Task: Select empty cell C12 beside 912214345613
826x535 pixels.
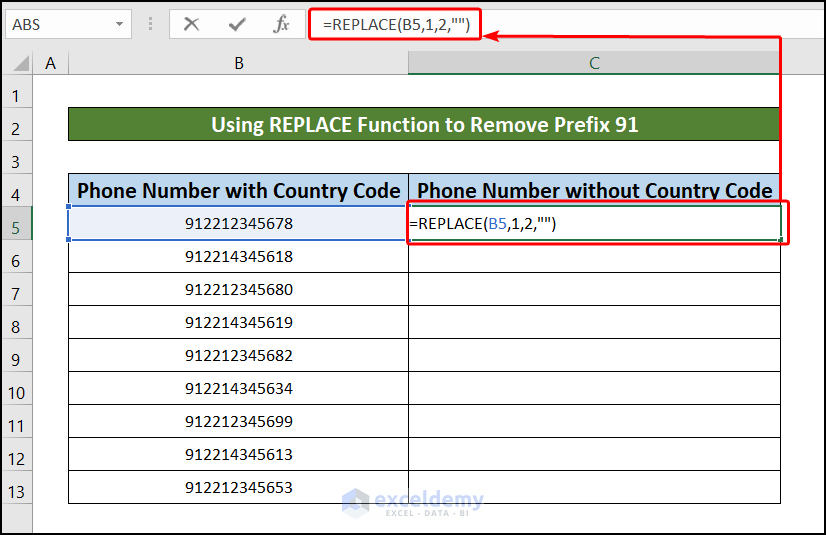Action: point(594,454)
